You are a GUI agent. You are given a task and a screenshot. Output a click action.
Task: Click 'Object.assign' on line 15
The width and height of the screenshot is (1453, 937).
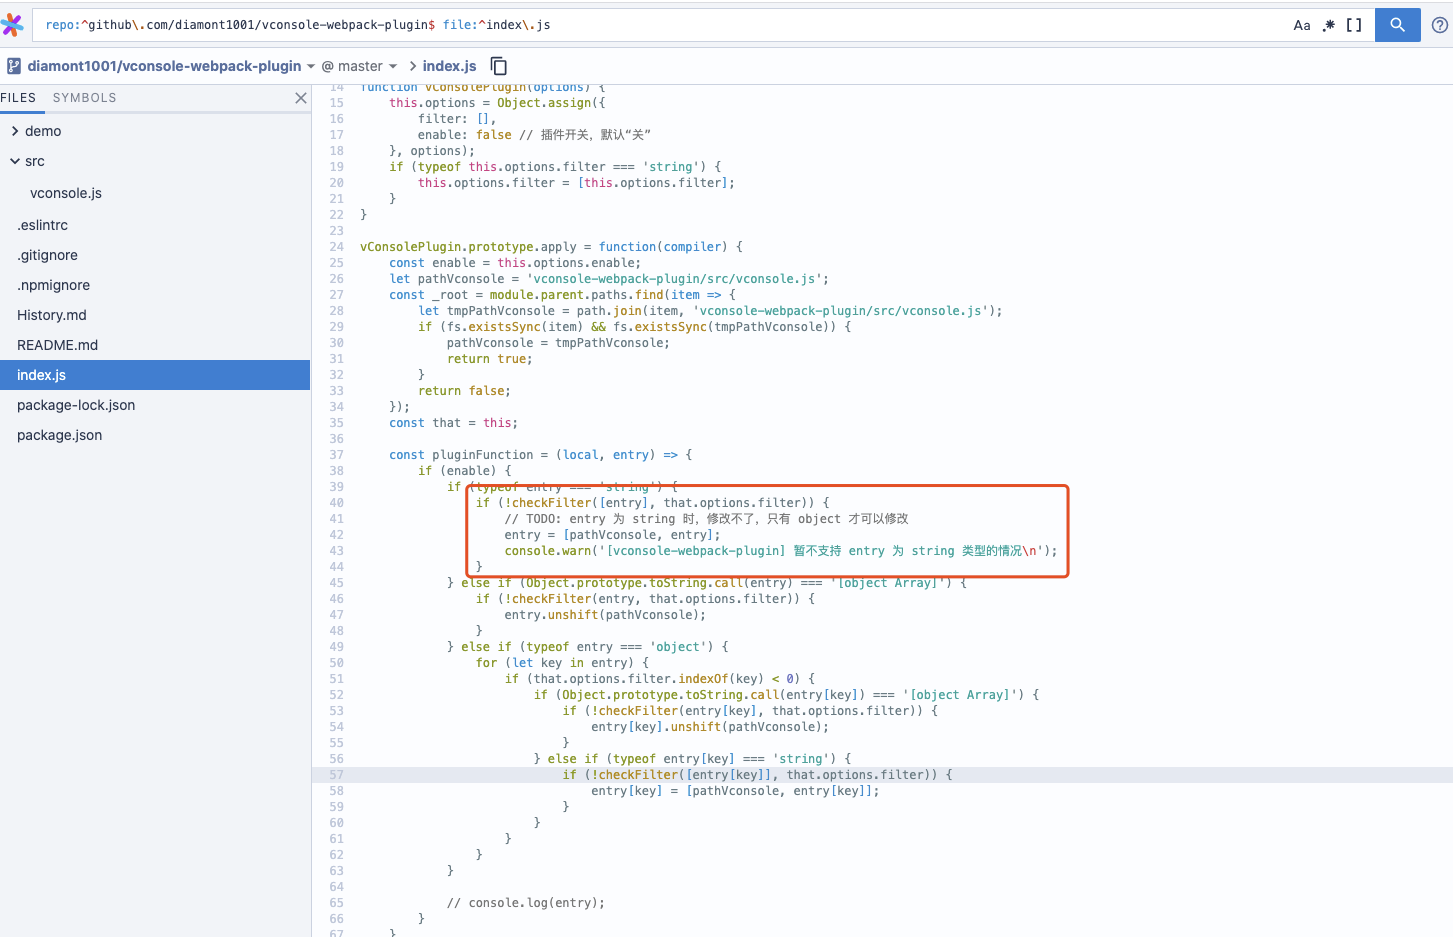click(x=544, y=103)
